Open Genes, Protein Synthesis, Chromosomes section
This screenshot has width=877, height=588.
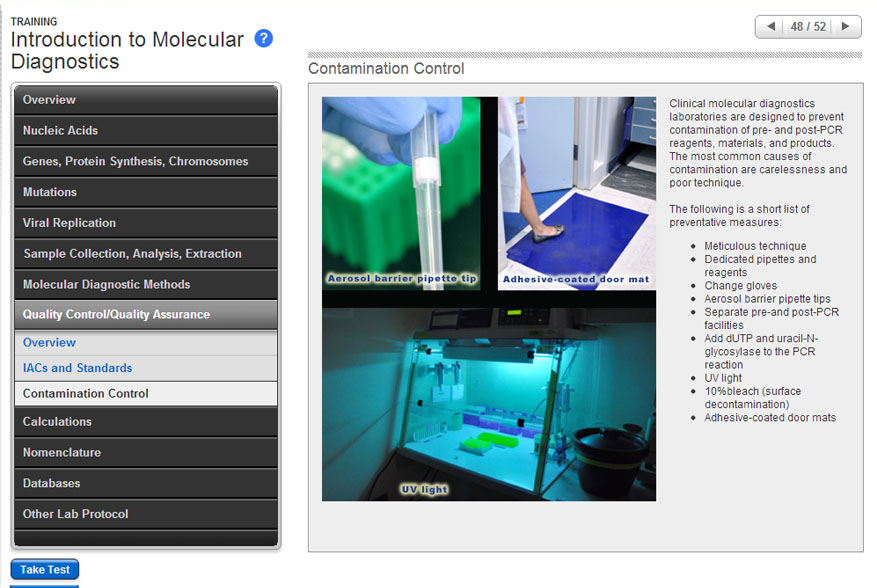[145, 162]
